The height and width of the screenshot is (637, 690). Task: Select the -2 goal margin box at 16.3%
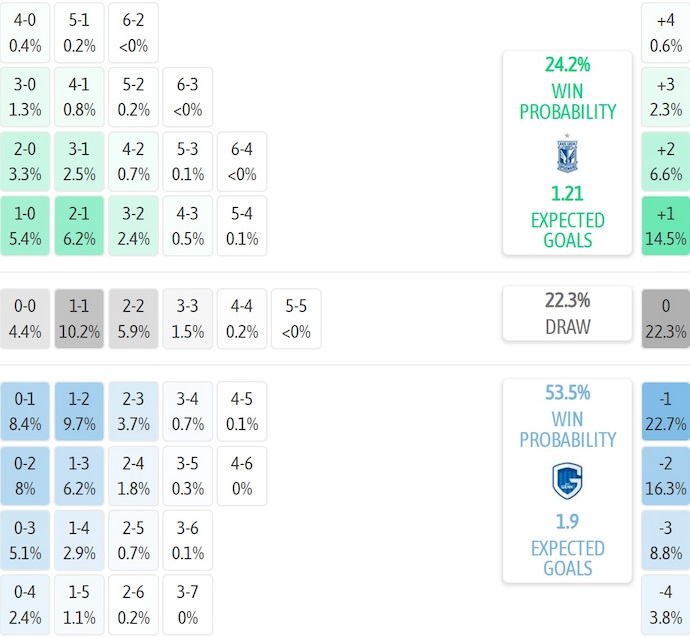[666, 476]
